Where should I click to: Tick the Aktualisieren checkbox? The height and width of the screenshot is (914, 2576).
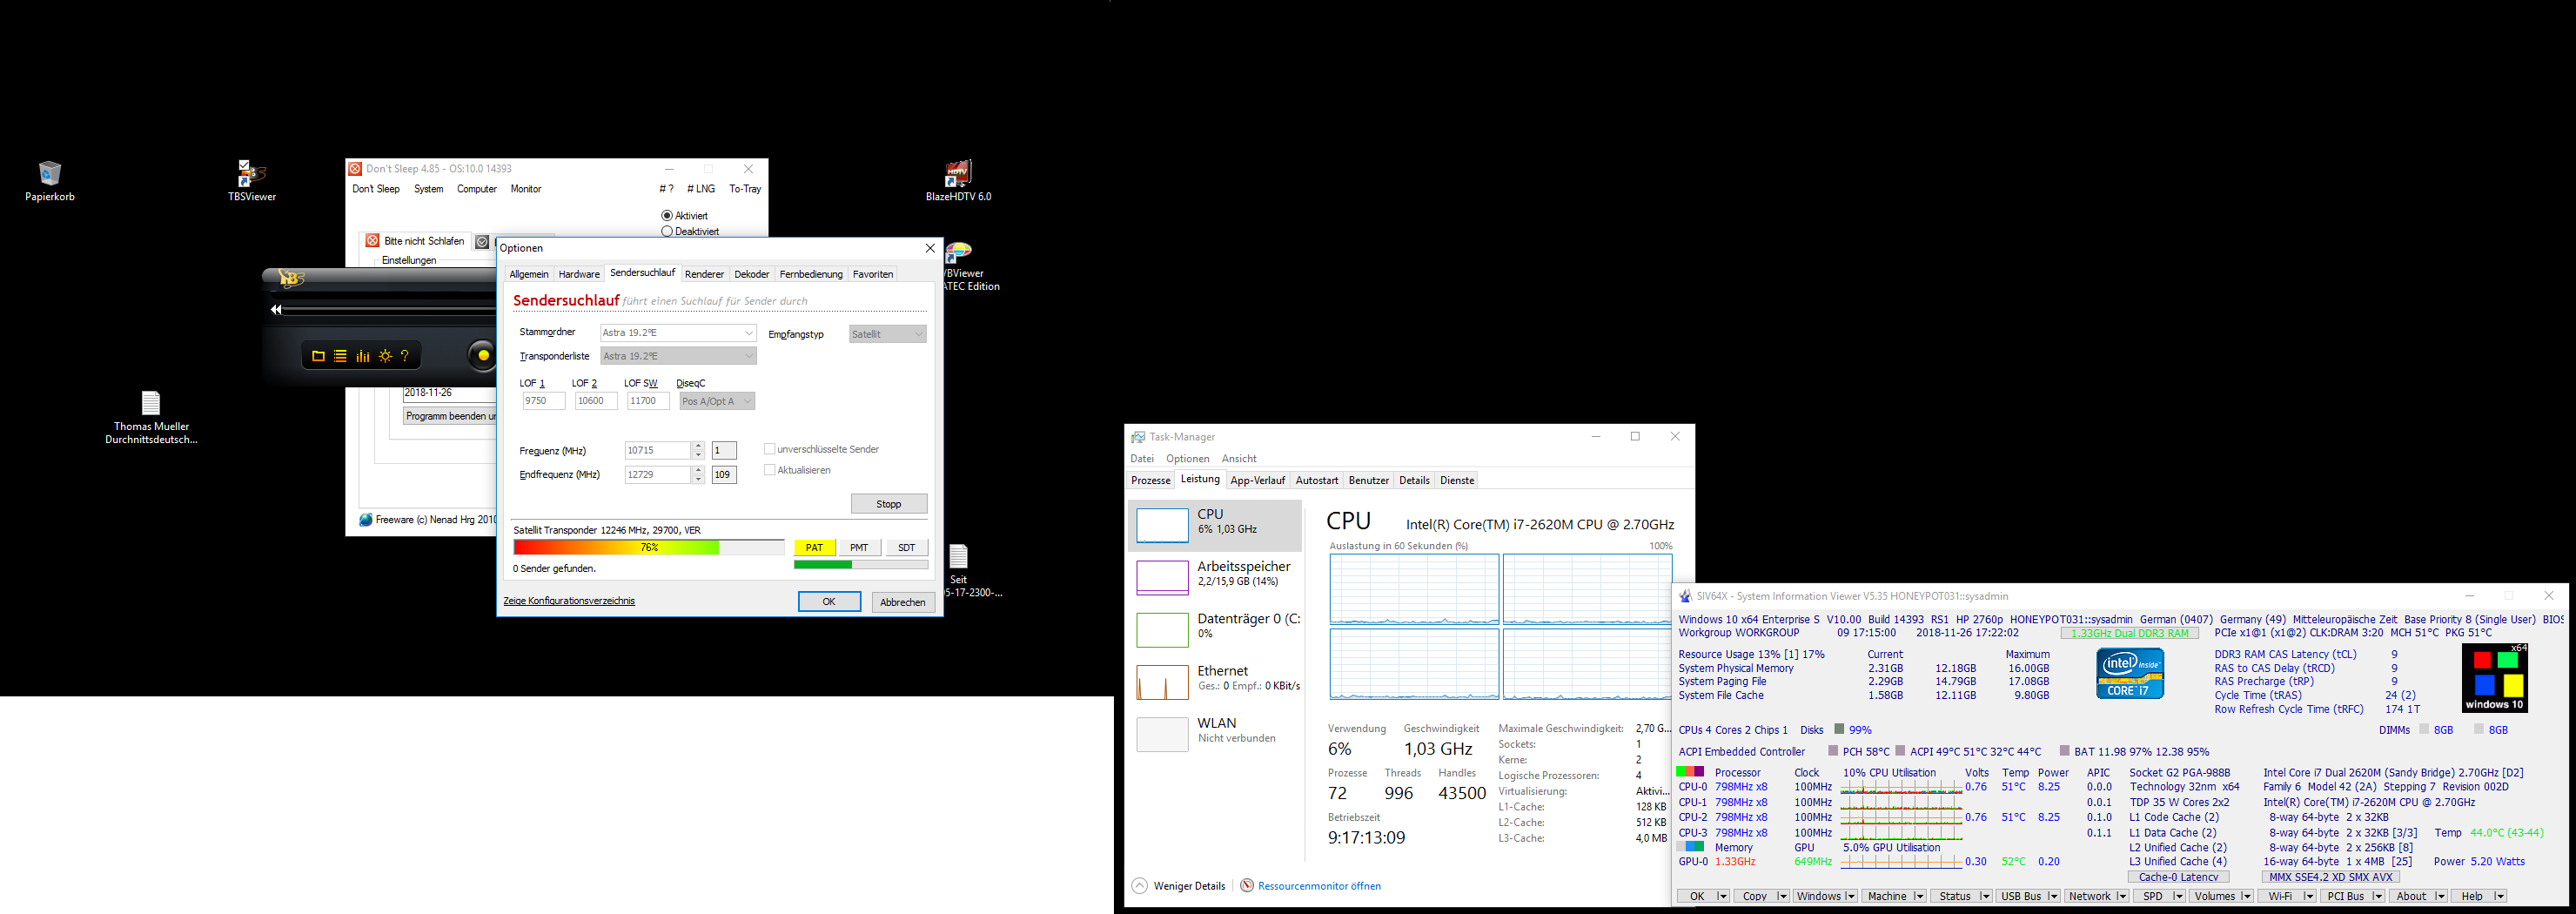point(769,470)
